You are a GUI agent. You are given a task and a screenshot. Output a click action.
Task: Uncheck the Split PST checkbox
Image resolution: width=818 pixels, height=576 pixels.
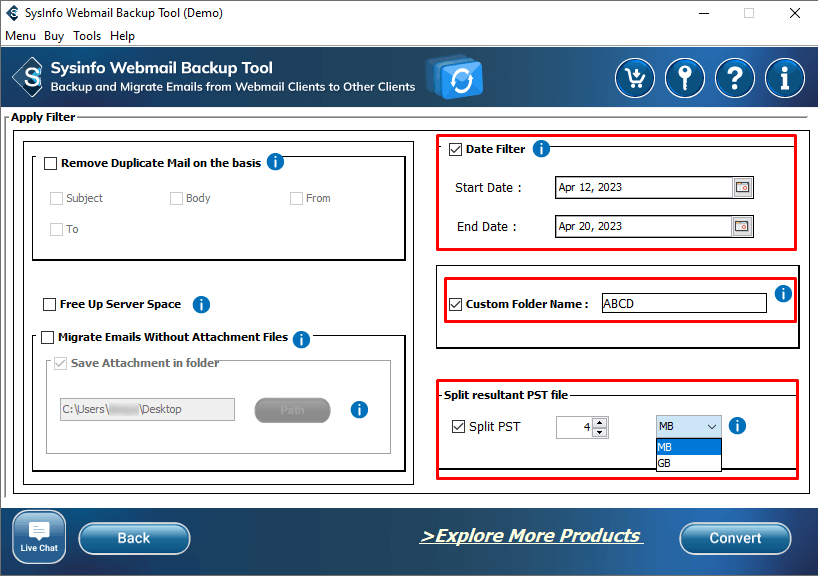click(459, 427)
